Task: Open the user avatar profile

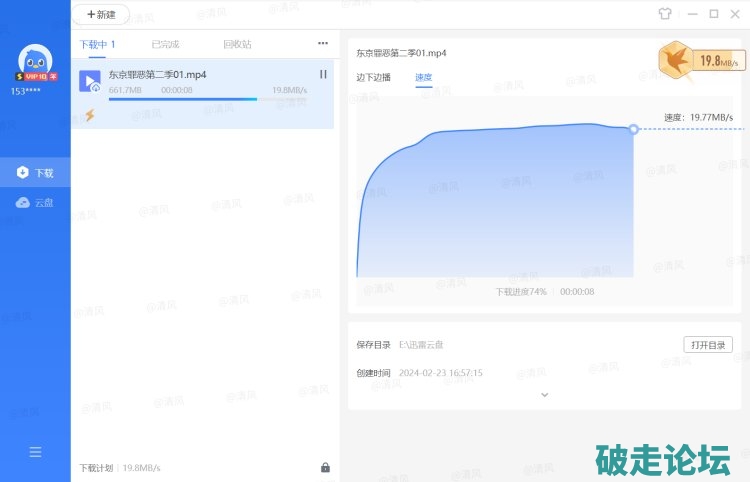Action: pos(35,60)
